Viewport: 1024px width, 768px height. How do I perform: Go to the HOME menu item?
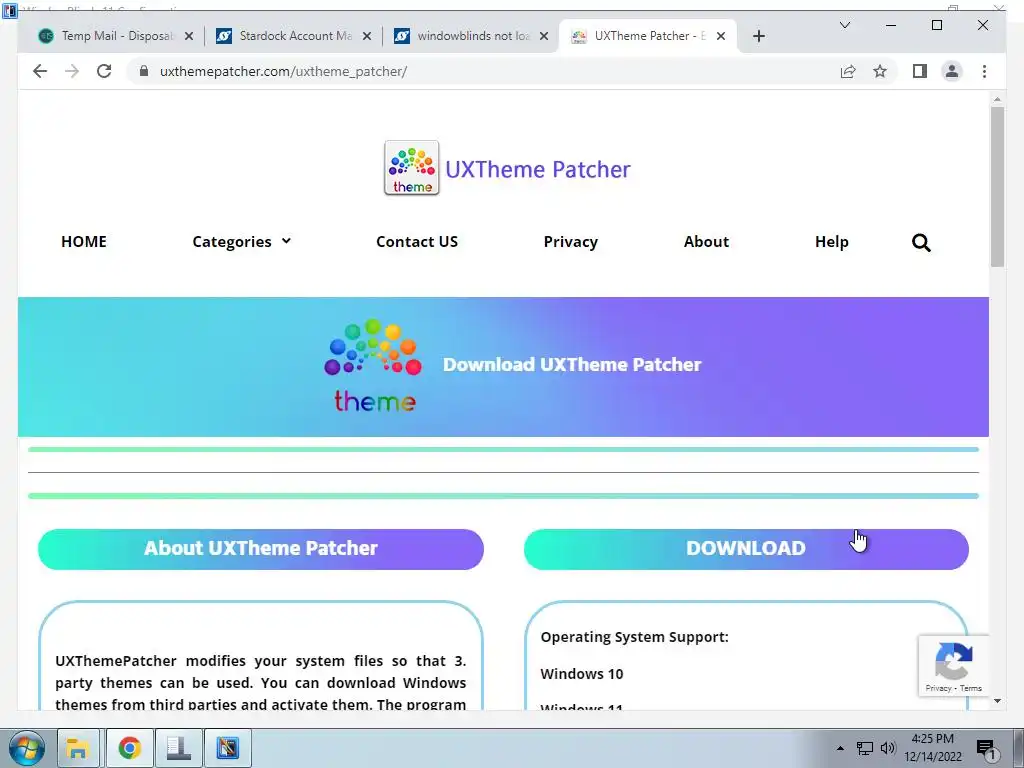point(84,242)
